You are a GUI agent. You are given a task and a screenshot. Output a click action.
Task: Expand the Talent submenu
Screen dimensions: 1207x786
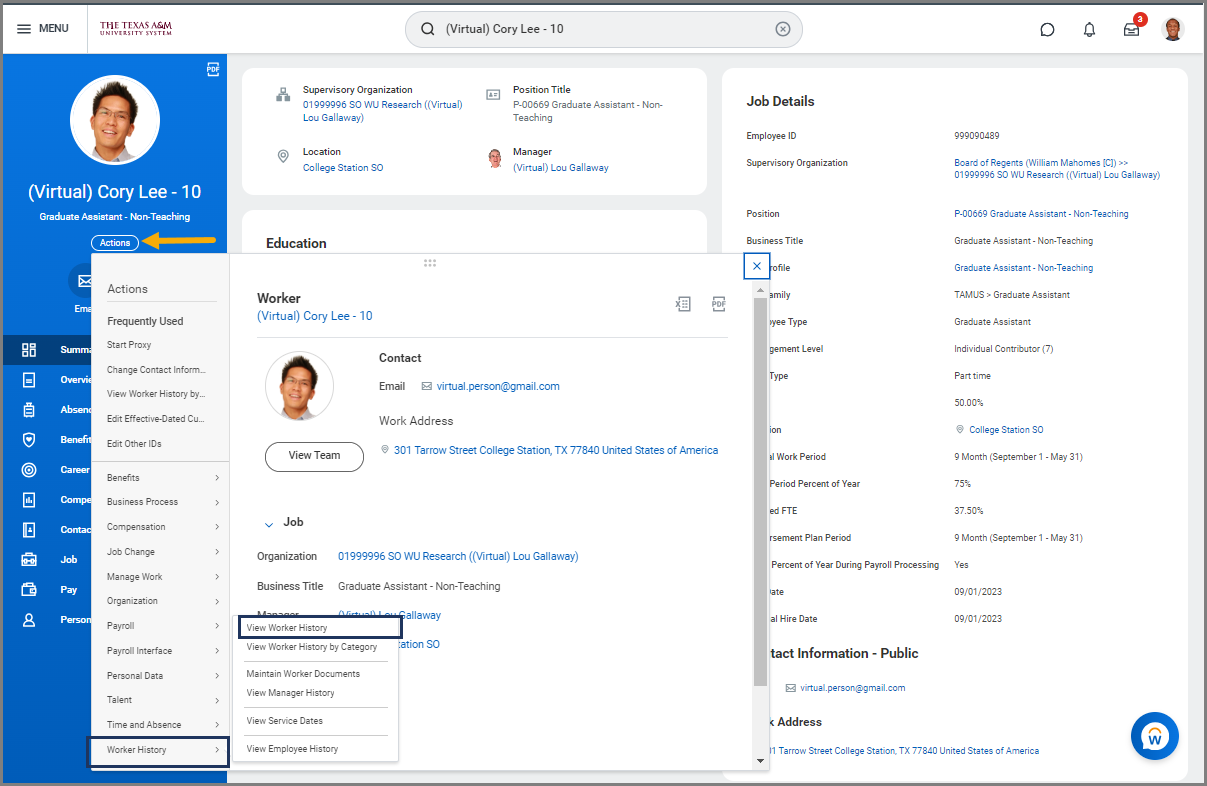pyautogui.click(x=162, y=700)
